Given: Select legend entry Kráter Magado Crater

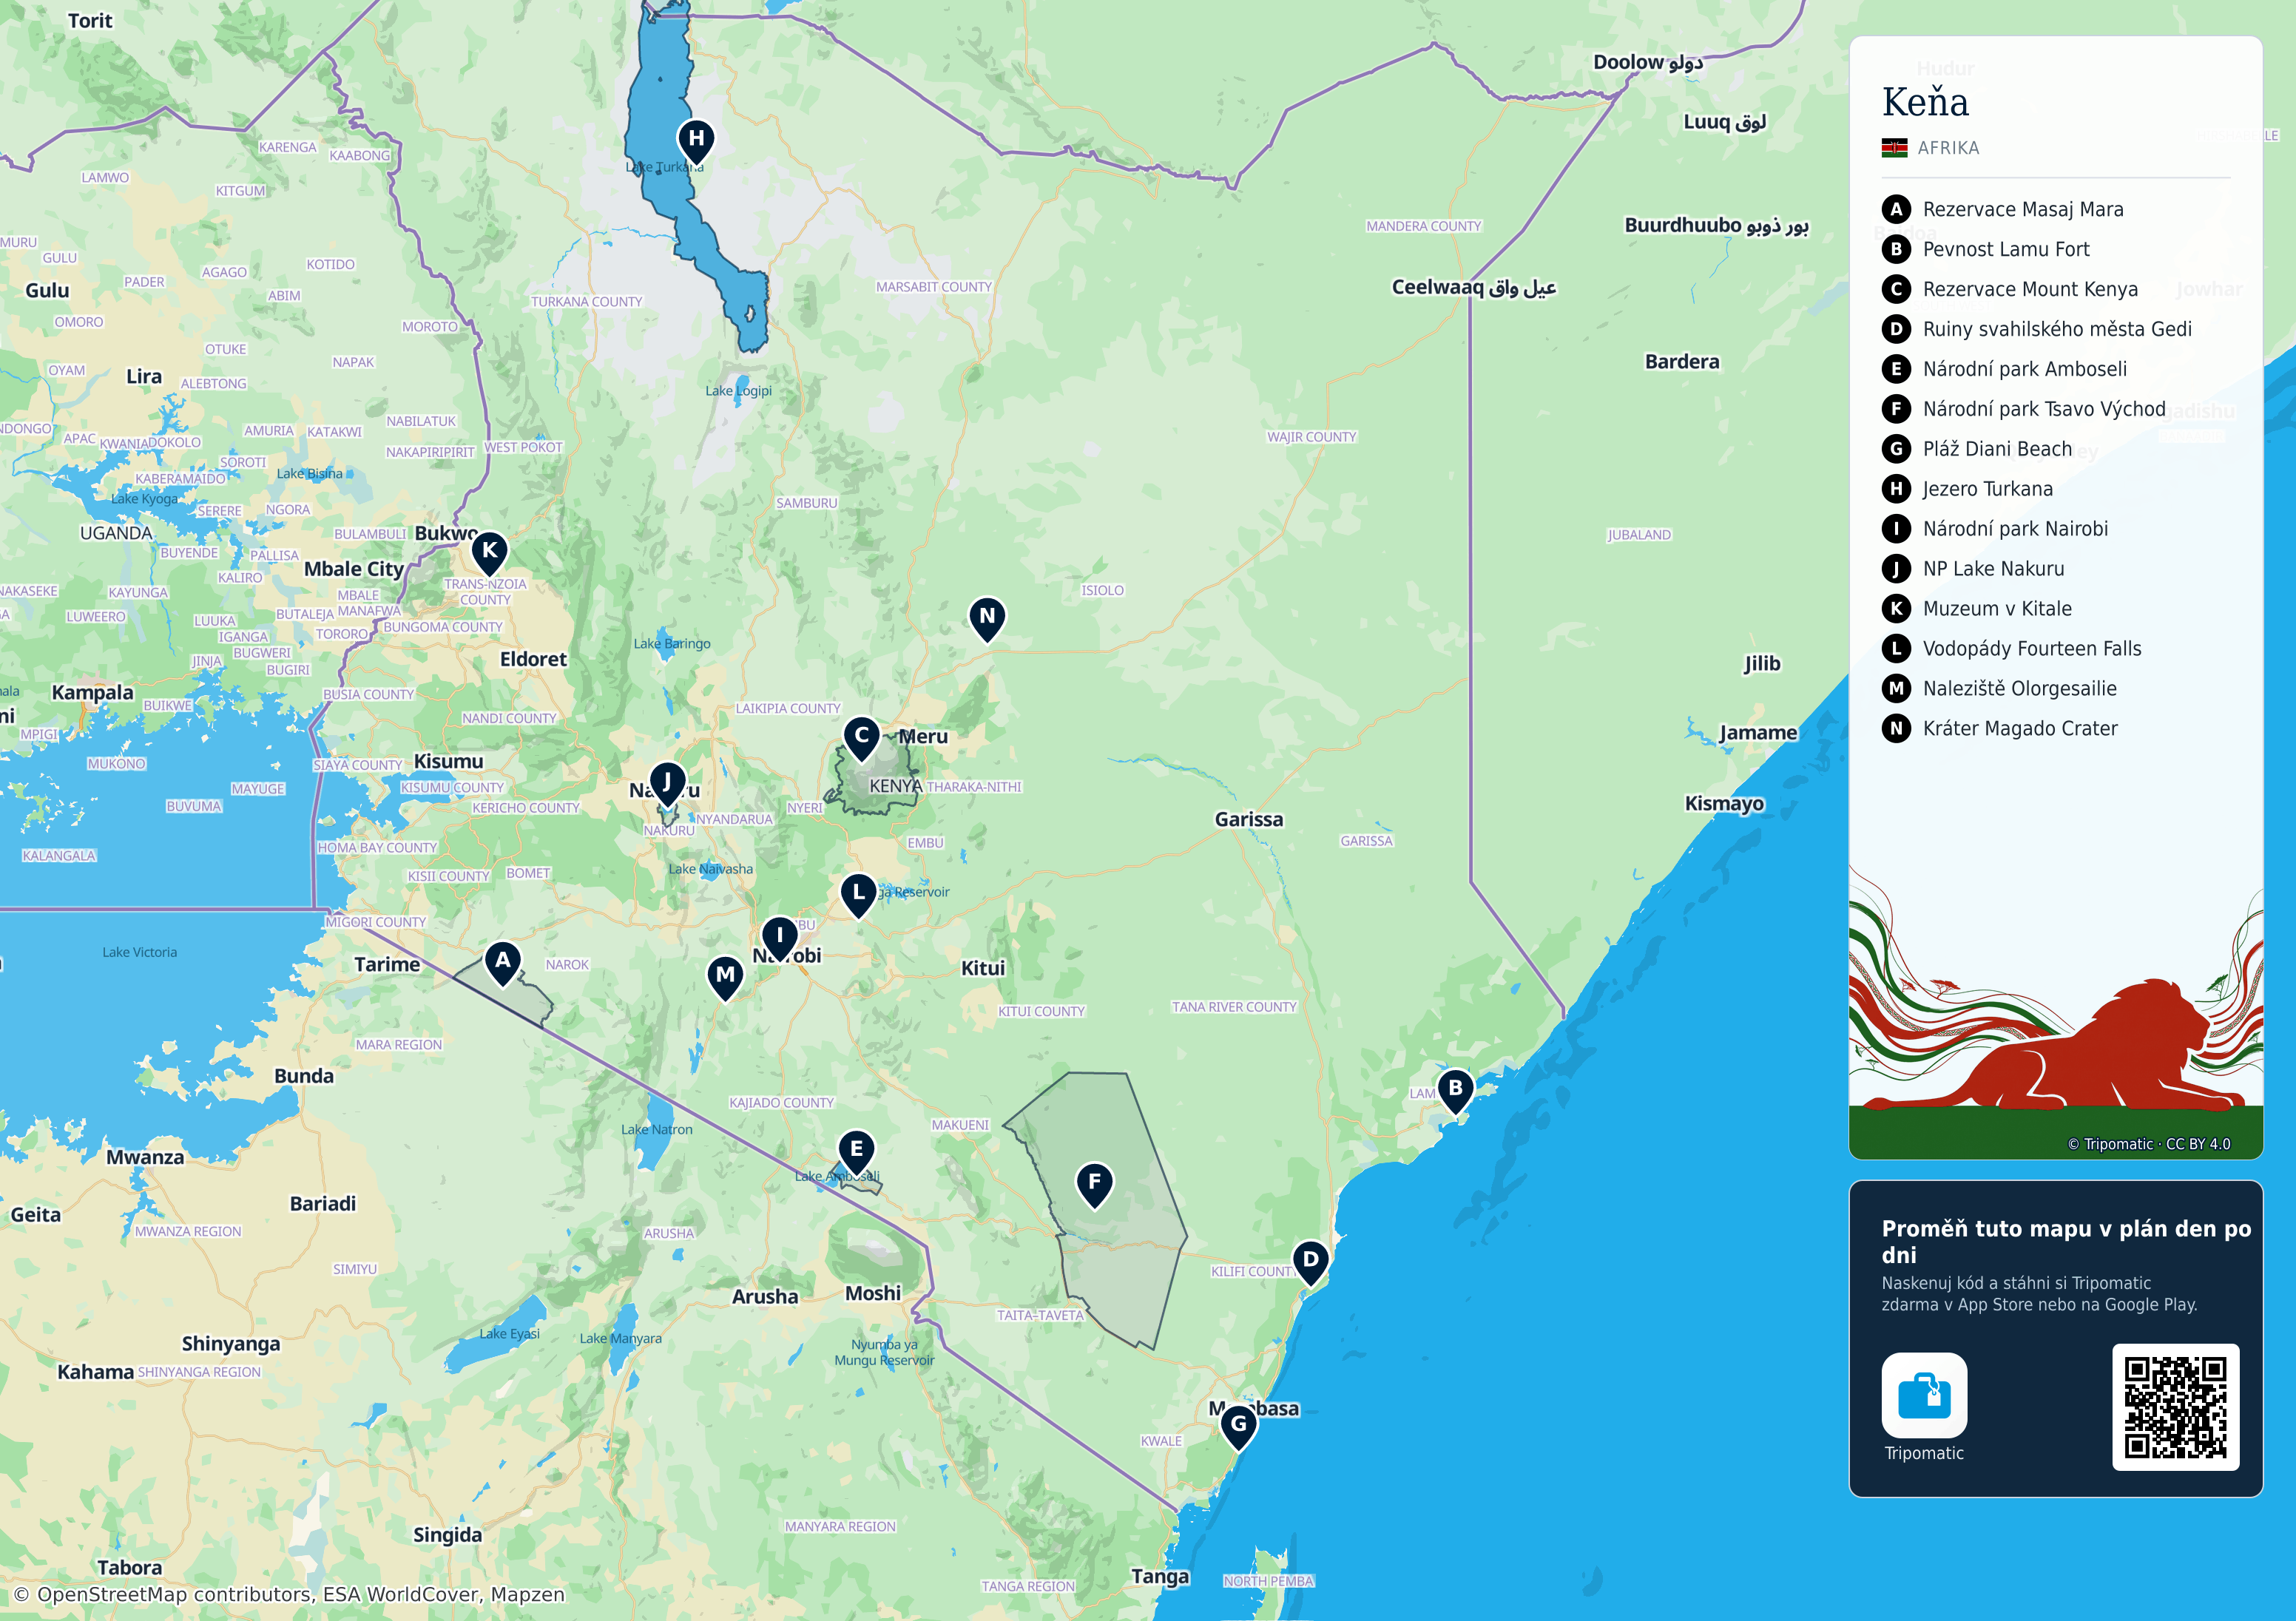Looking at the screenshot, I should tap(2000, 729).
